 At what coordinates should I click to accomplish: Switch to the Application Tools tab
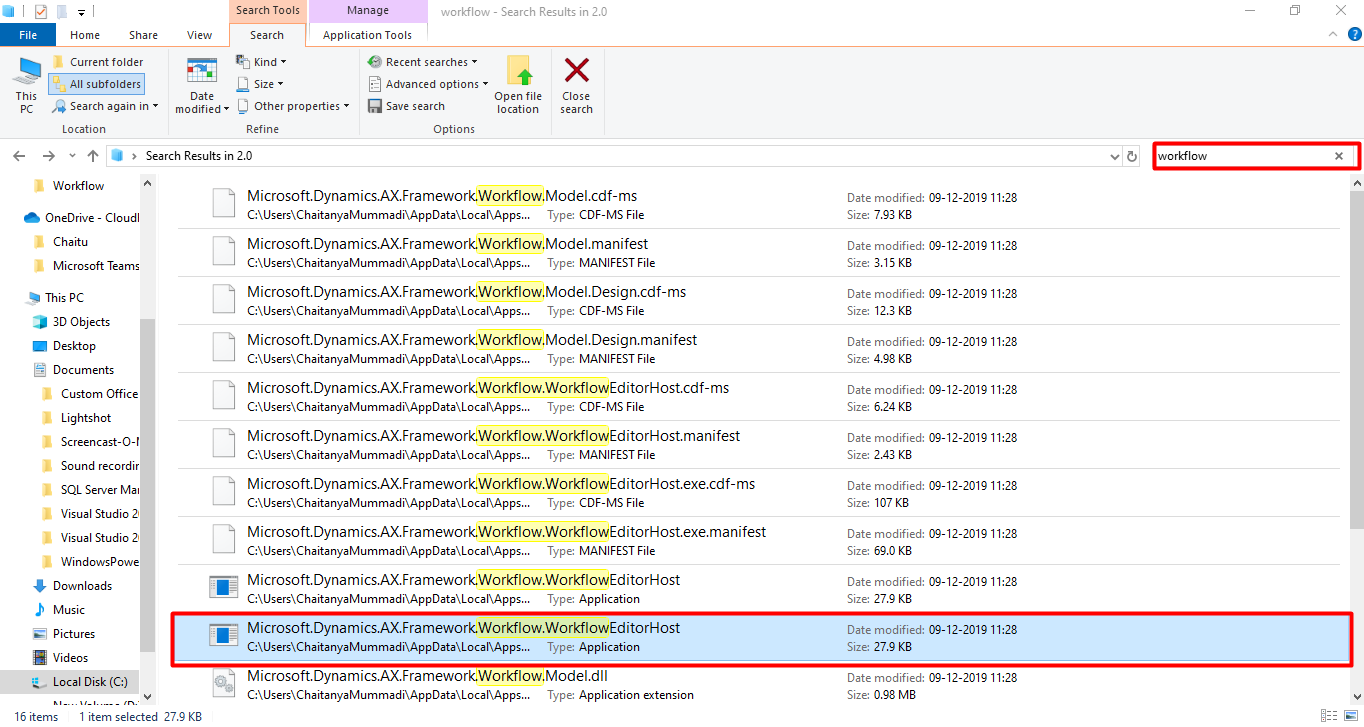pyautogui.click(x=367, y=35)
